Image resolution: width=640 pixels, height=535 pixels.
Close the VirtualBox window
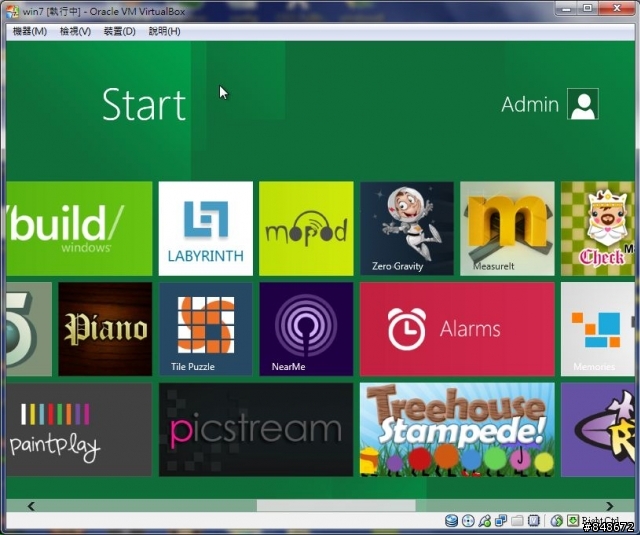616,8
